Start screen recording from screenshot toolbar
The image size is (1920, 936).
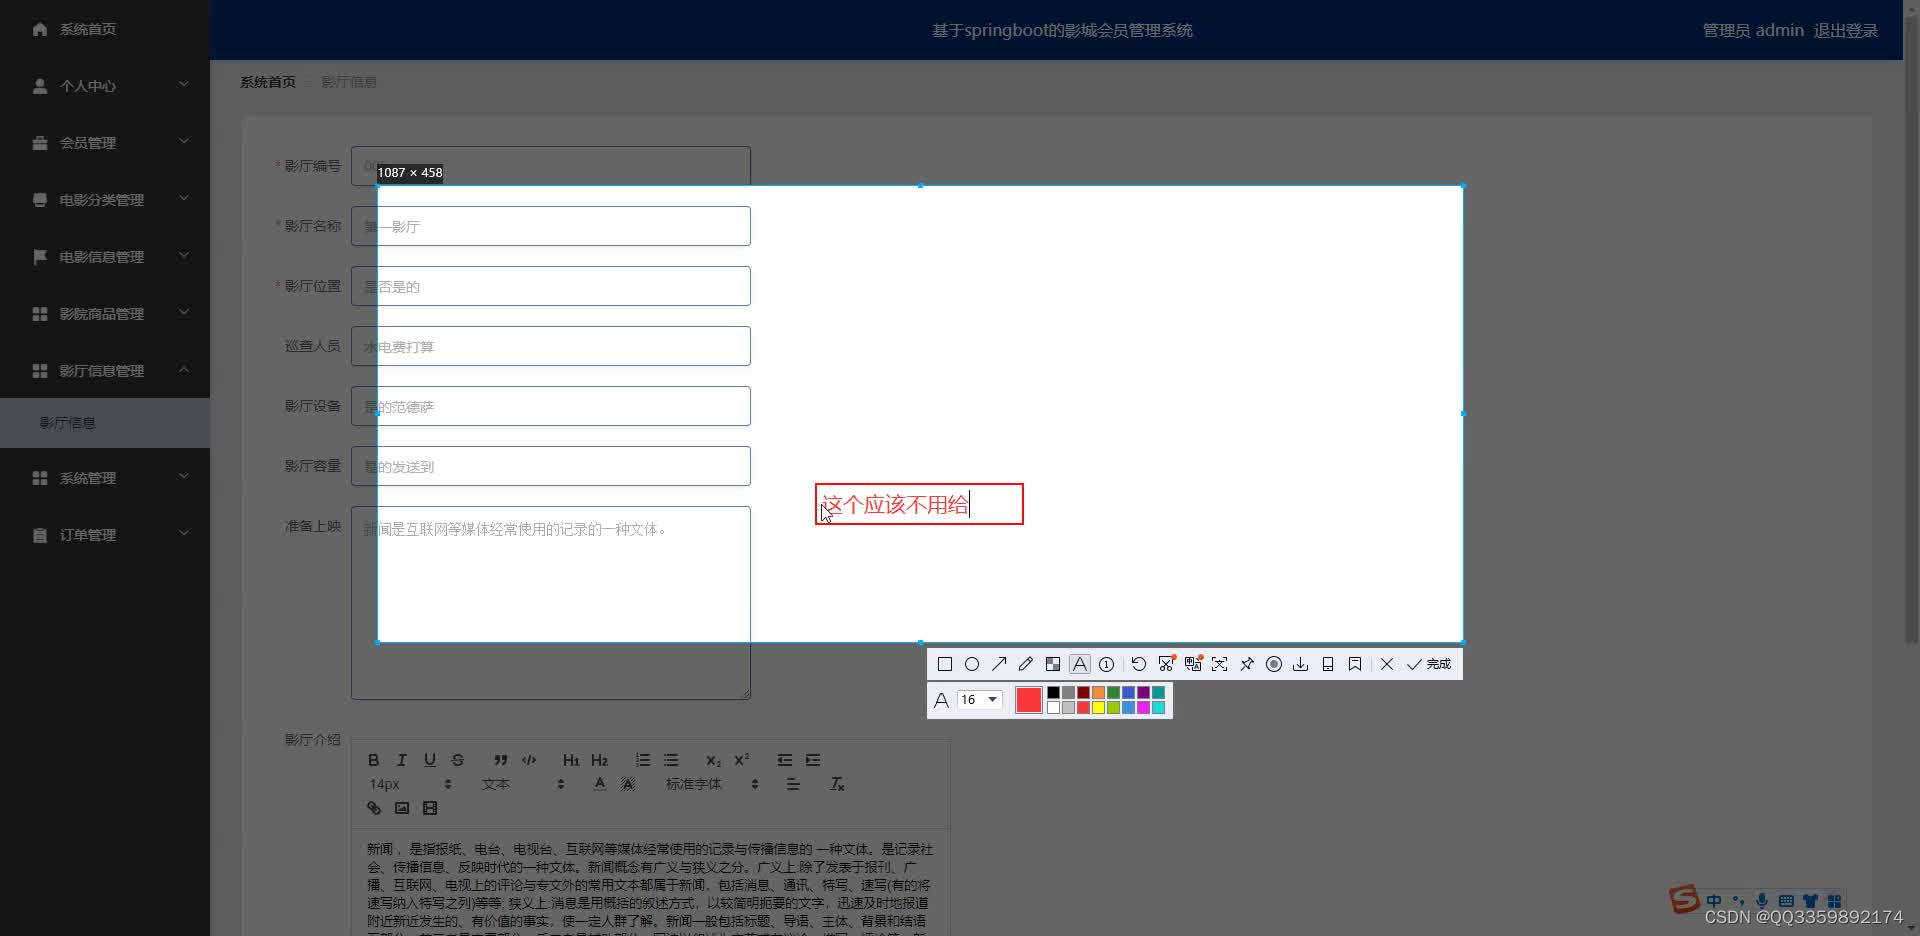click(x=1273, y=664)
